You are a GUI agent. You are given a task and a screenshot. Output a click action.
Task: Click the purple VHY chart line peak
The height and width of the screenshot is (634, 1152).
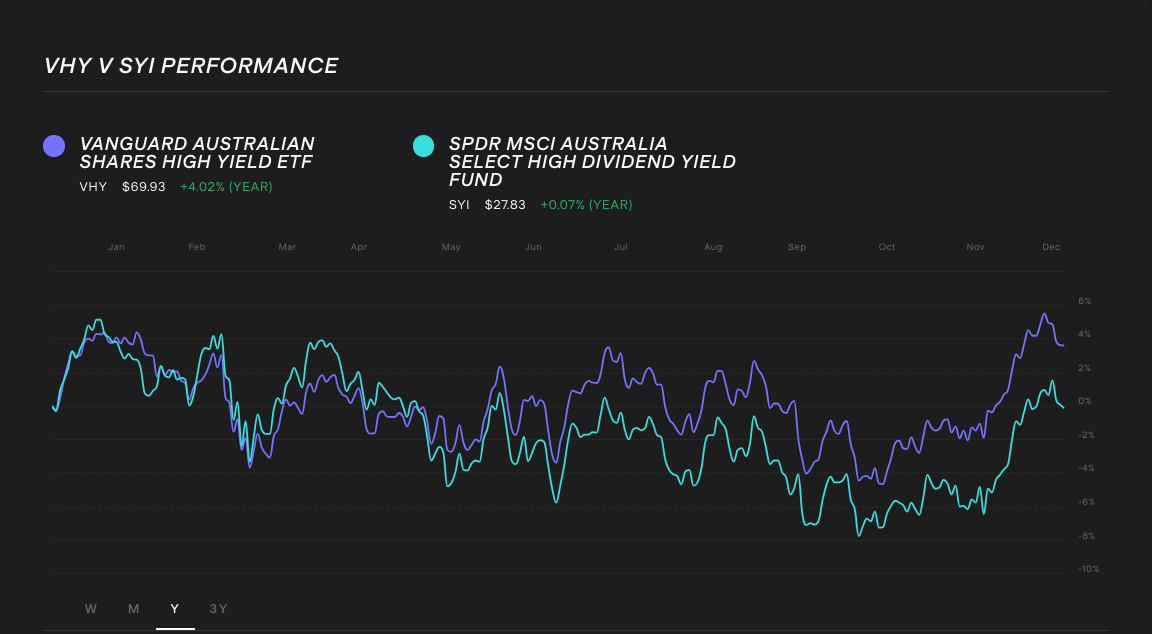[x=1045, y=312]
